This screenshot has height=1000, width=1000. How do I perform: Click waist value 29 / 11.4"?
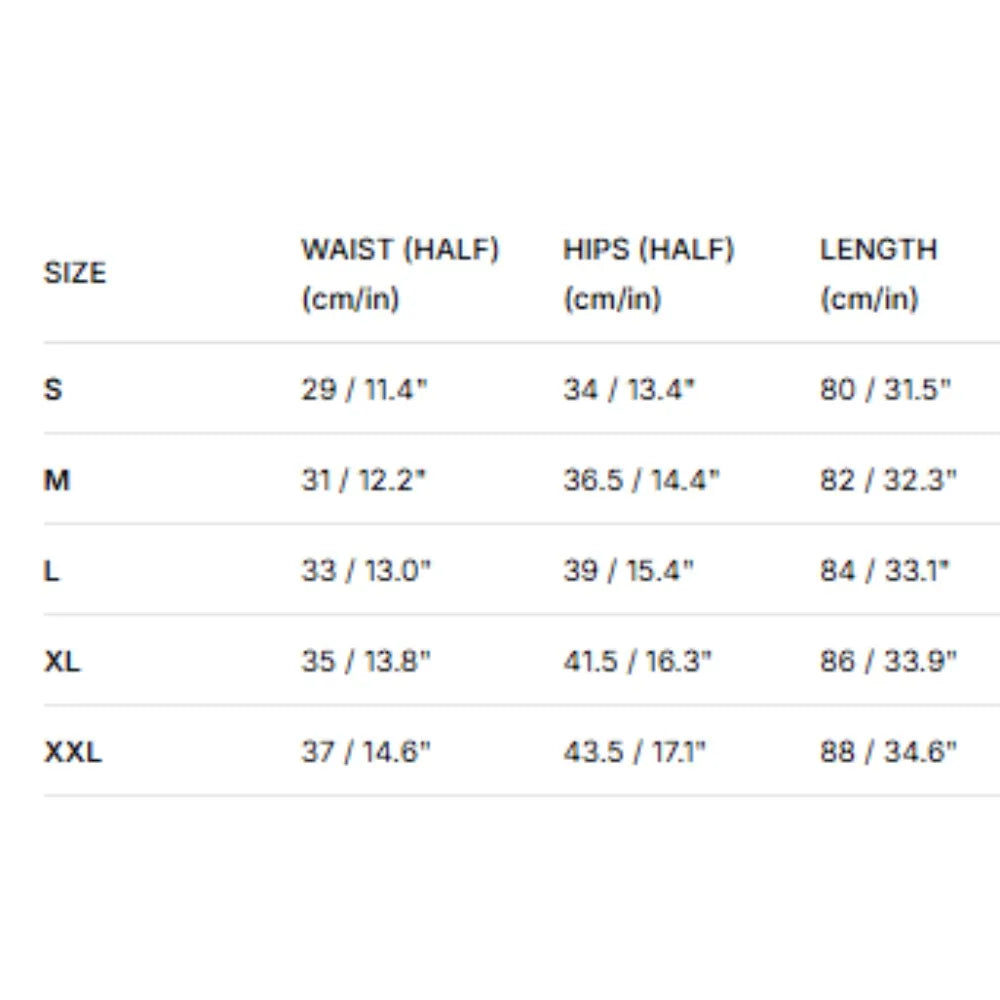point(365,389)
